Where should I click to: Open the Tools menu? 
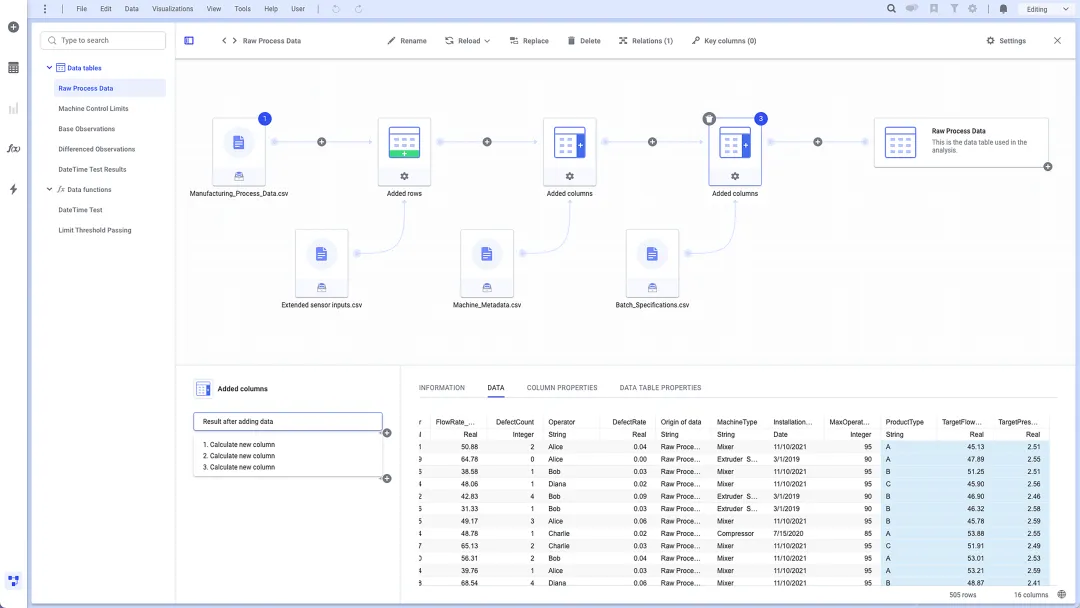coord(242,9)
